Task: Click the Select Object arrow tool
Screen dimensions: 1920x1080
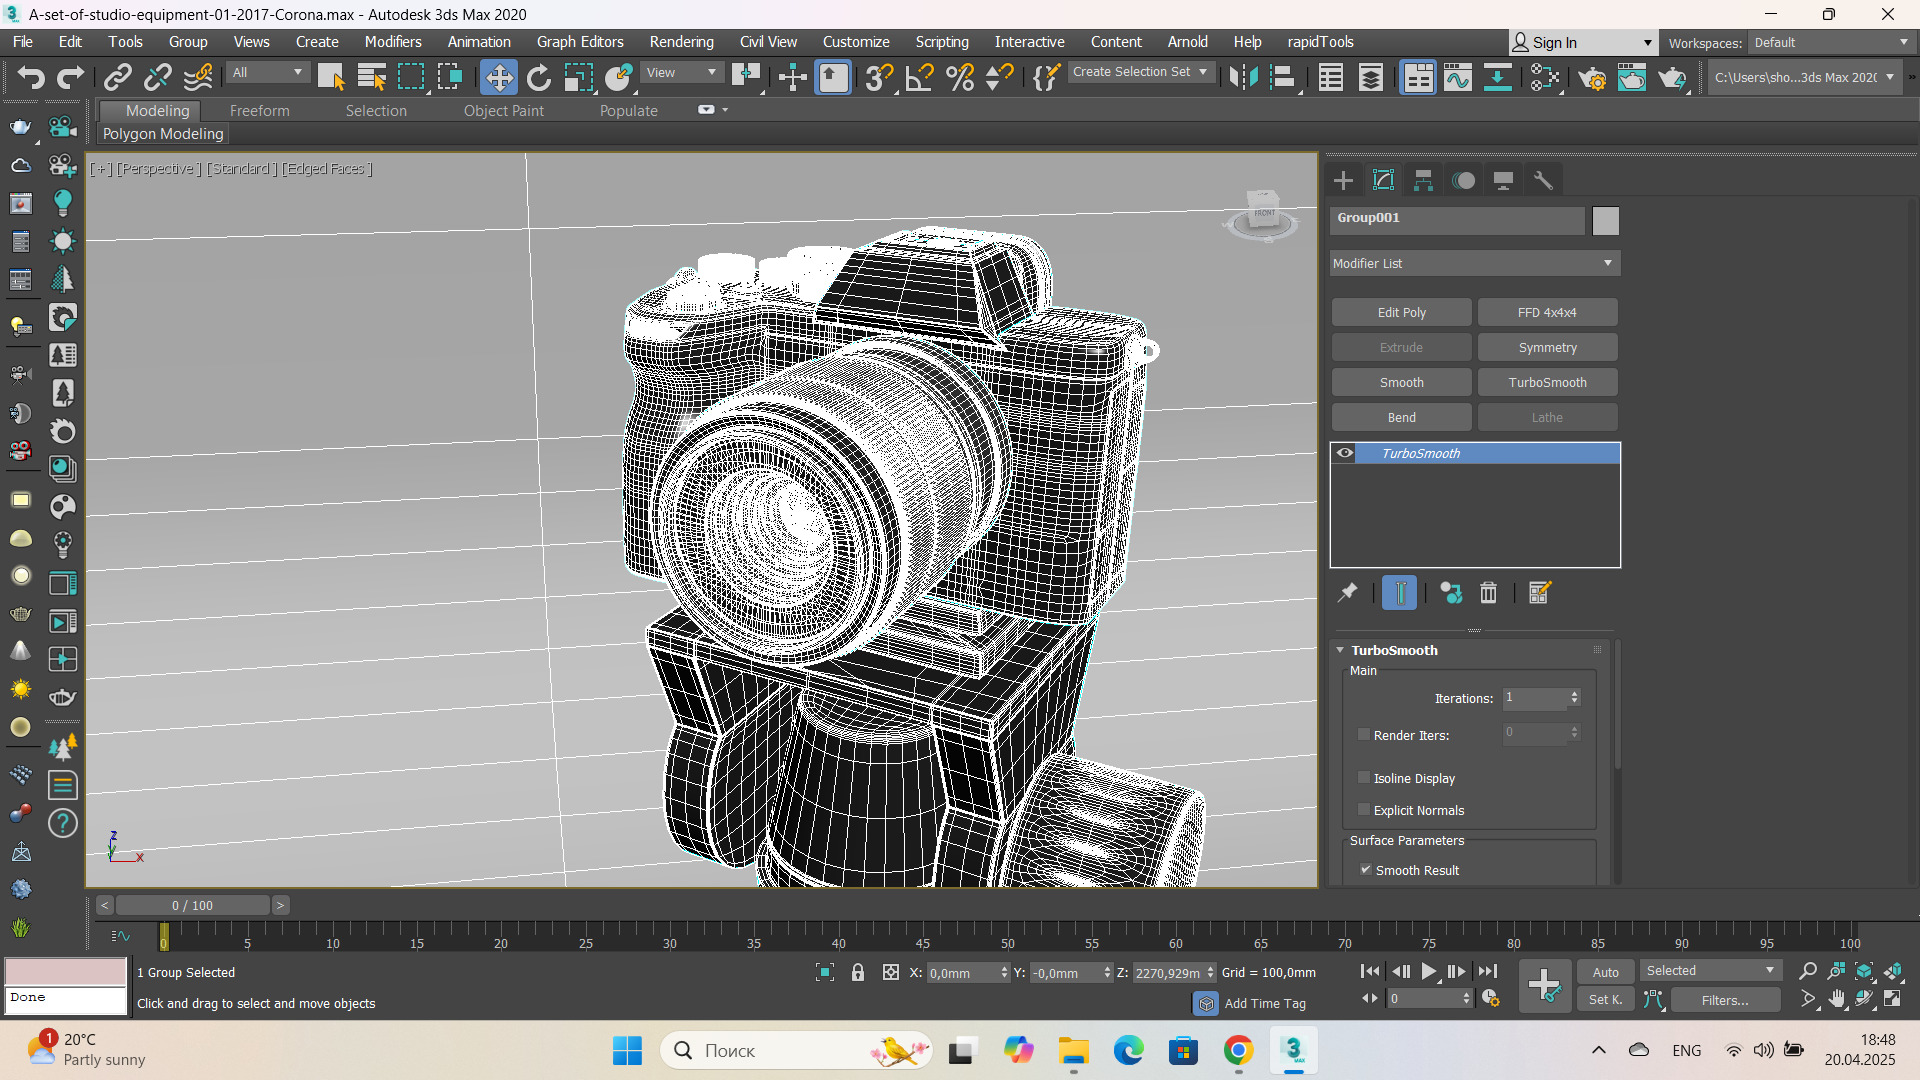Action: point(330,77)
